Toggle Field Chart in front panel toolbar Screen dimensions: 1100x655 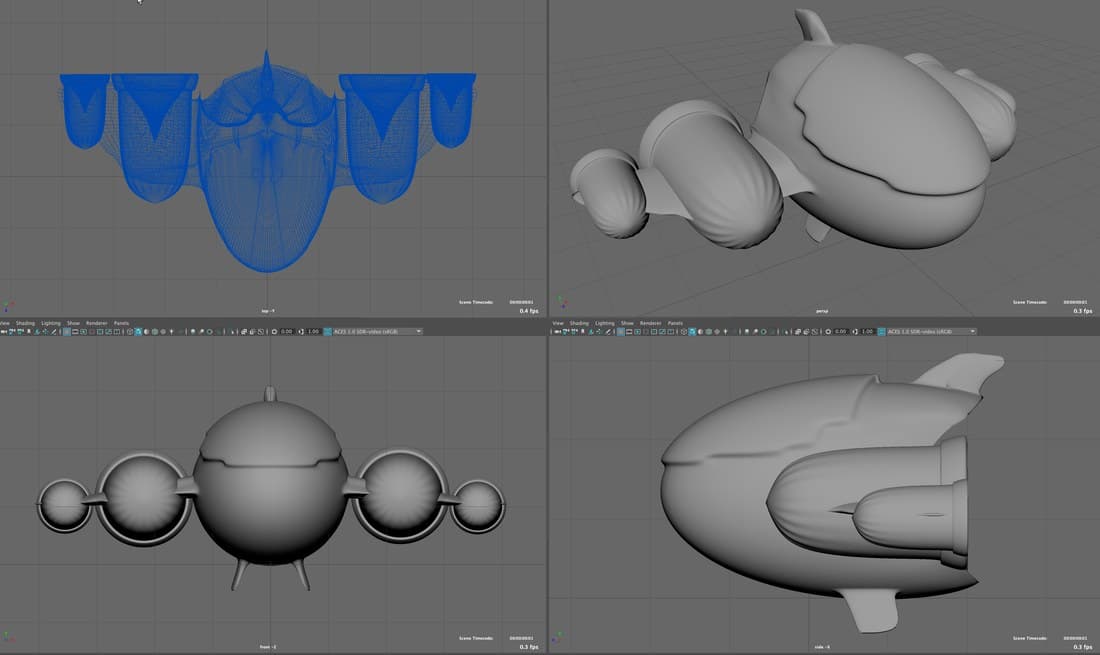[100, 332]
